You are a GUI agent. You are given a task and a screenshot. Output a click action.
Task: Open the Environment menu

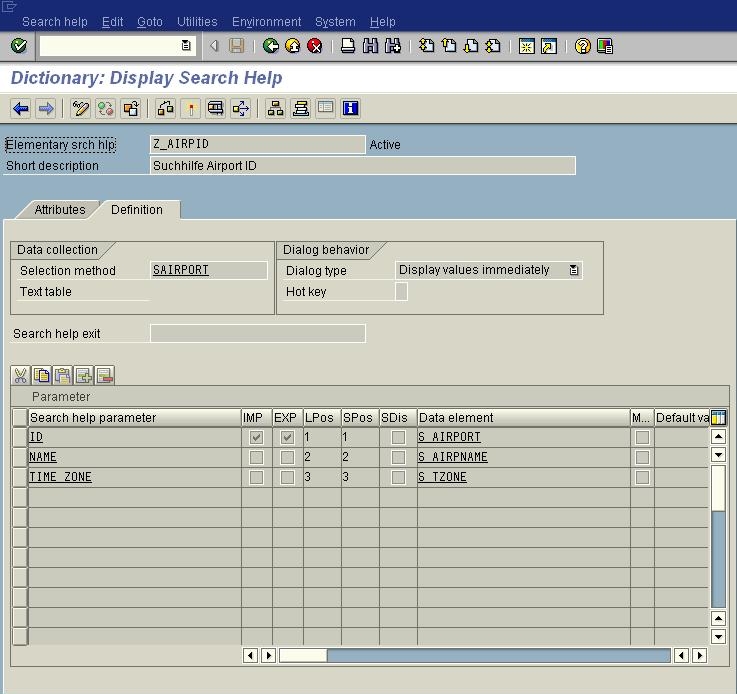click(267, 22)
